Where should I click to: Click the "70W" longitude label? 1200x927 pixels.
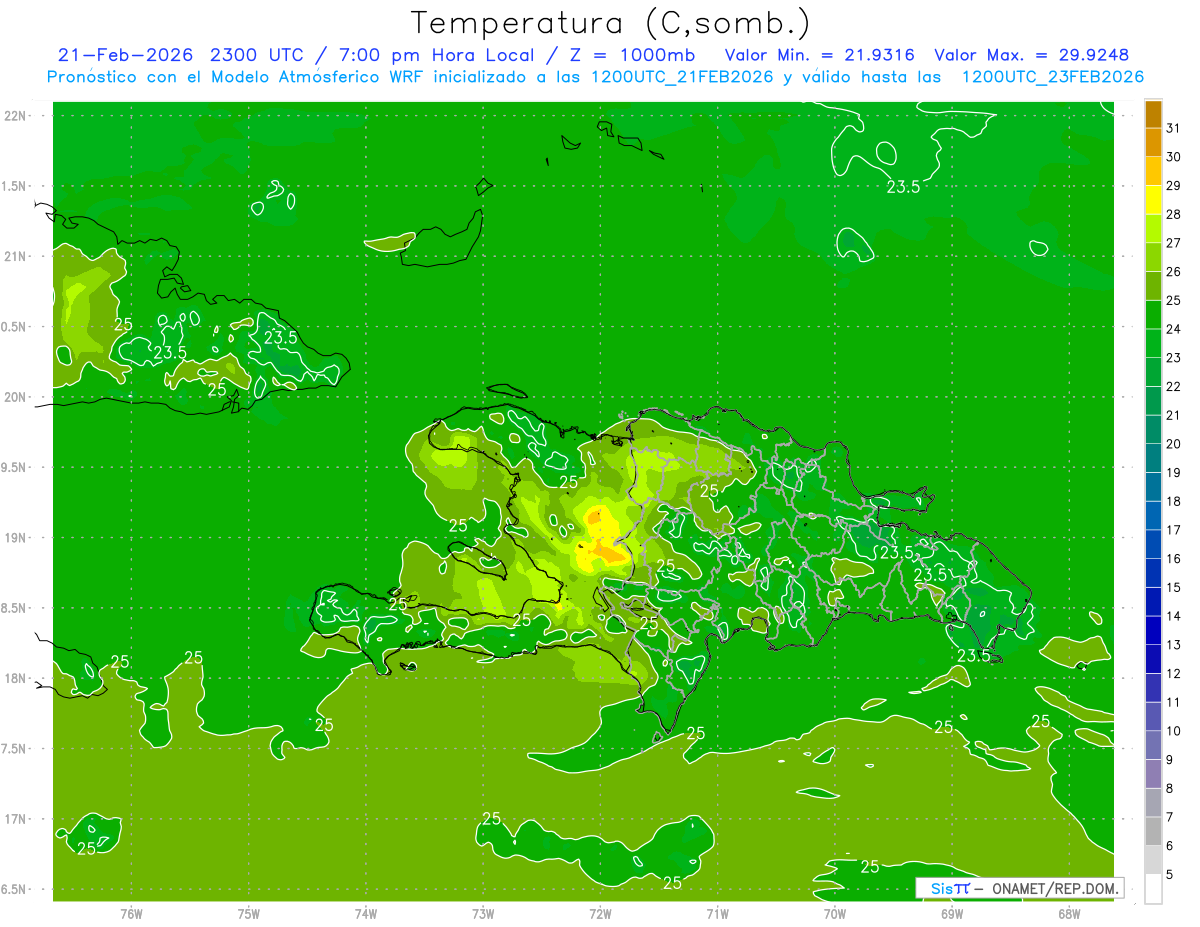tap(834, 913)
